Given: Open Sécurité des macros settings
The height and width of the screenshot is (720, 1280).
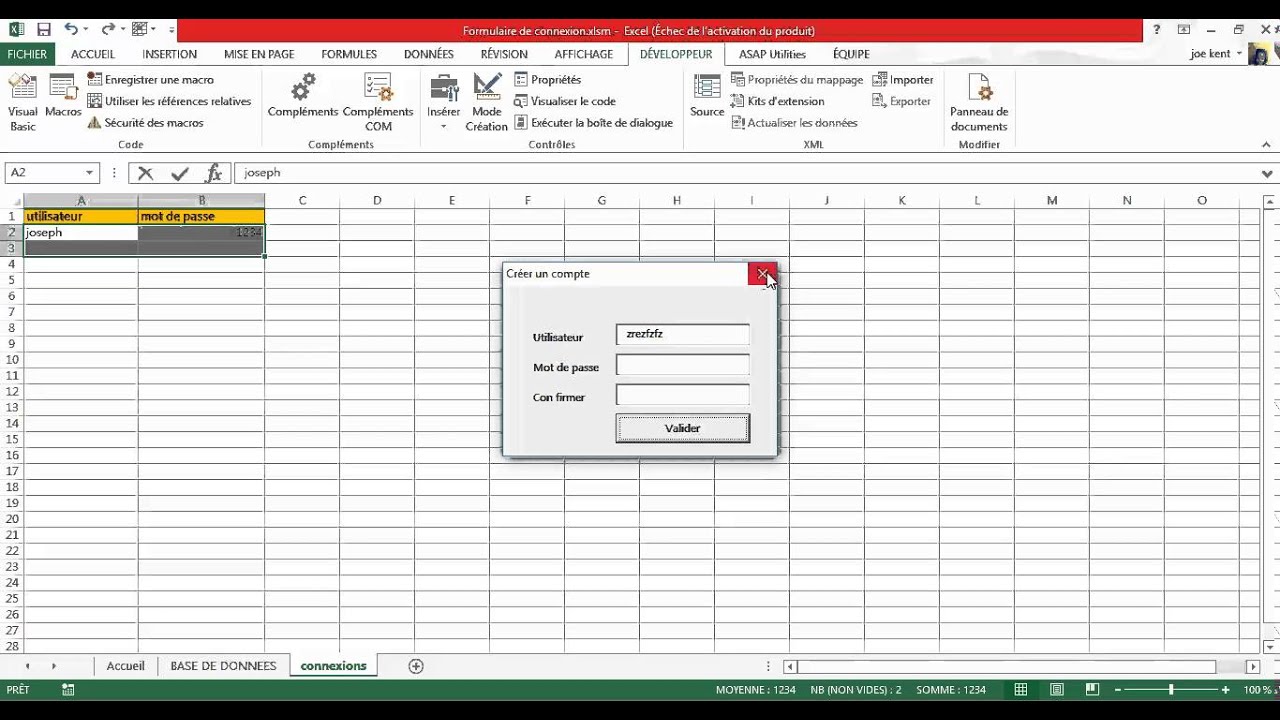Looking at the screenshot, I should click(x=145, y=123).
